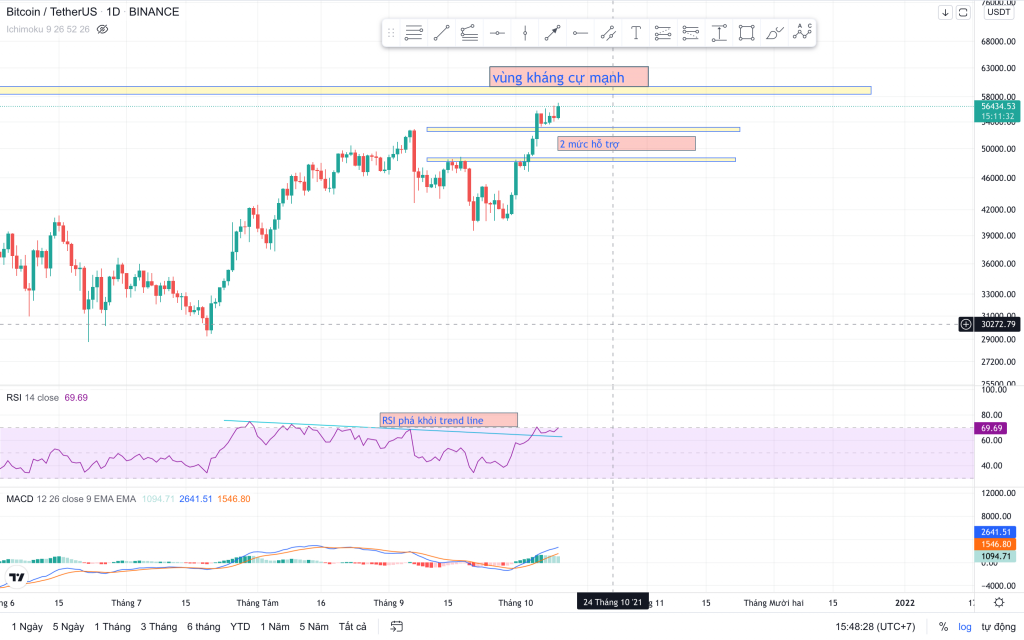Toggle log scale on price axis
Viewport: 1024px width, 640px height.
(964, 627)
